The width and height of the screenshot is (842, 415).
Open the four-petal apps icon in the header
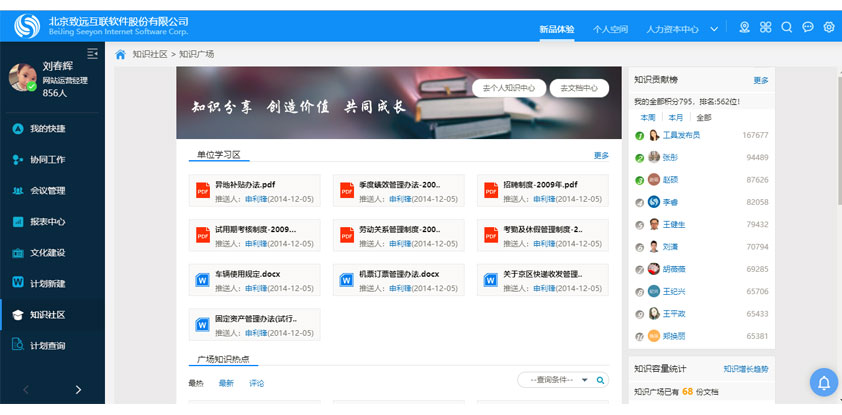click(x=766, y=27)
